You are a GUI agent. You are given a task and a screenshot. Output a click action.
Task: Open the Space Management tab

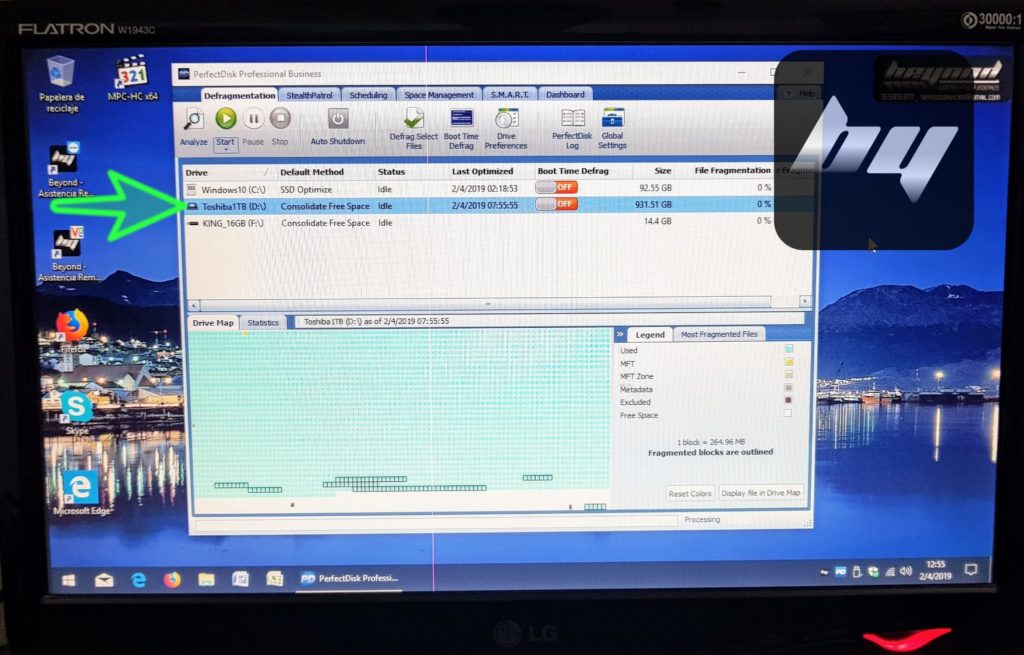pos(439,95)
